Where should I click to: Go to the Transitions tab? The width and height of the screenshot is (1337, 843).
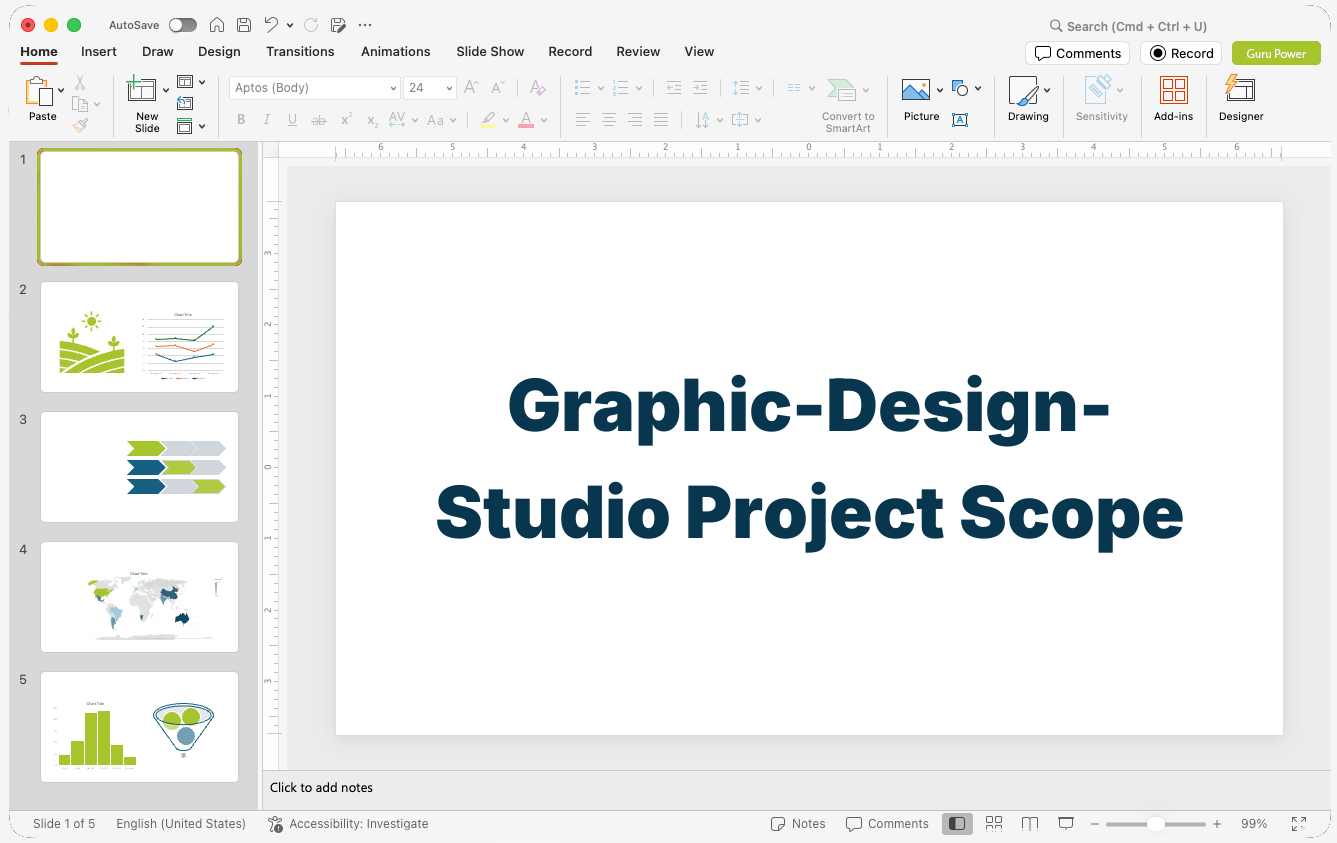tap(300, 52)
